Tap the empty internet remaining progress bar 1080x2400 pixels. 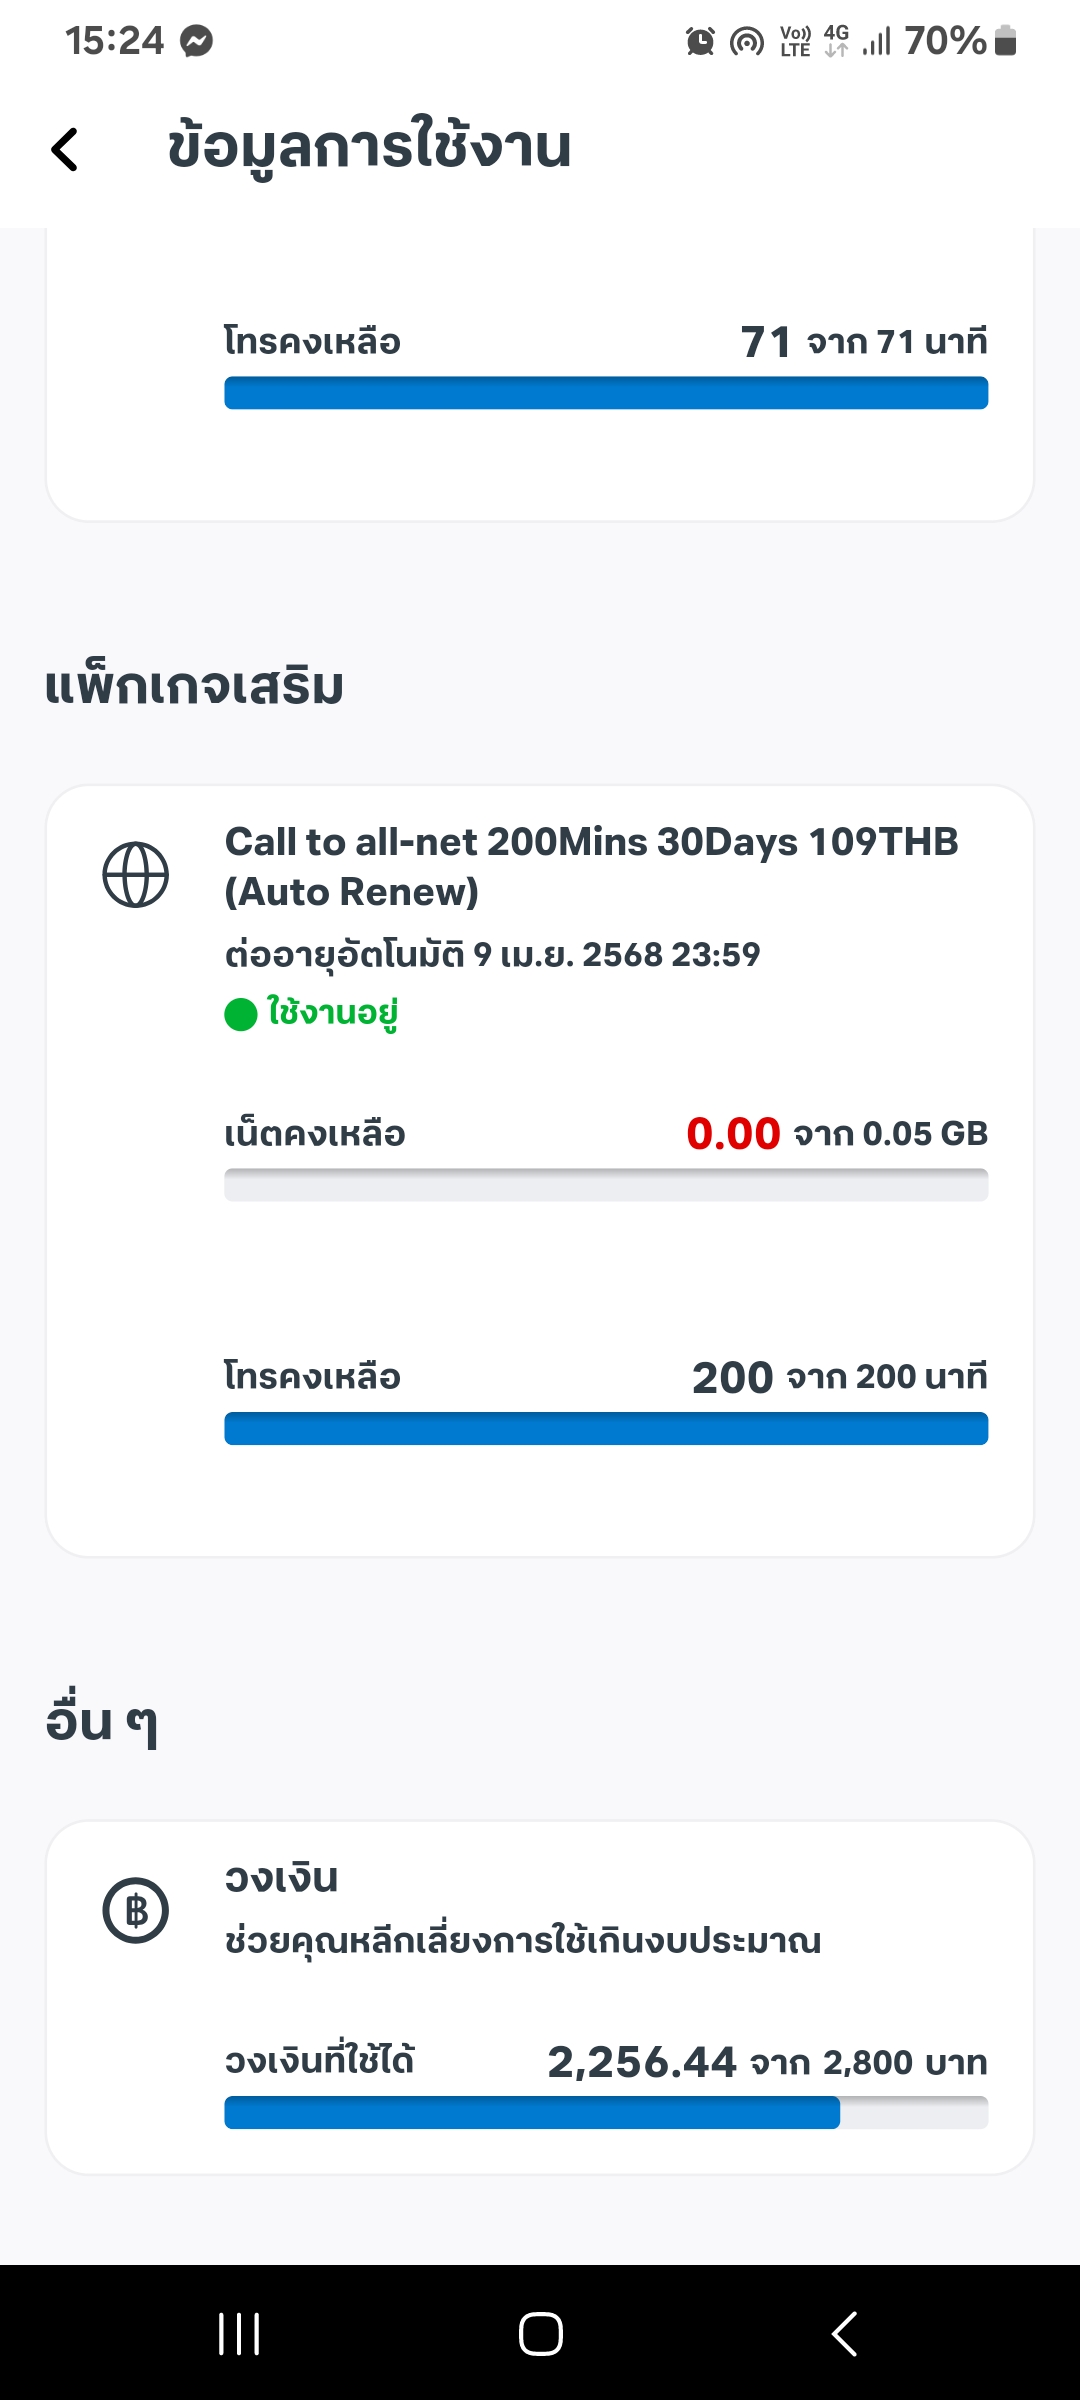tap(606, 1185)
